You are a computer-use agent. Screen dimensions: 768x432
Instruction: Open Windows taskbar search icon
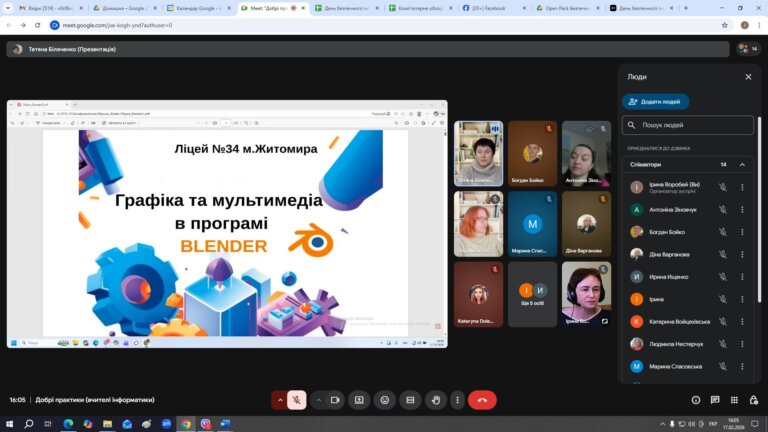[x=28, y=424]
